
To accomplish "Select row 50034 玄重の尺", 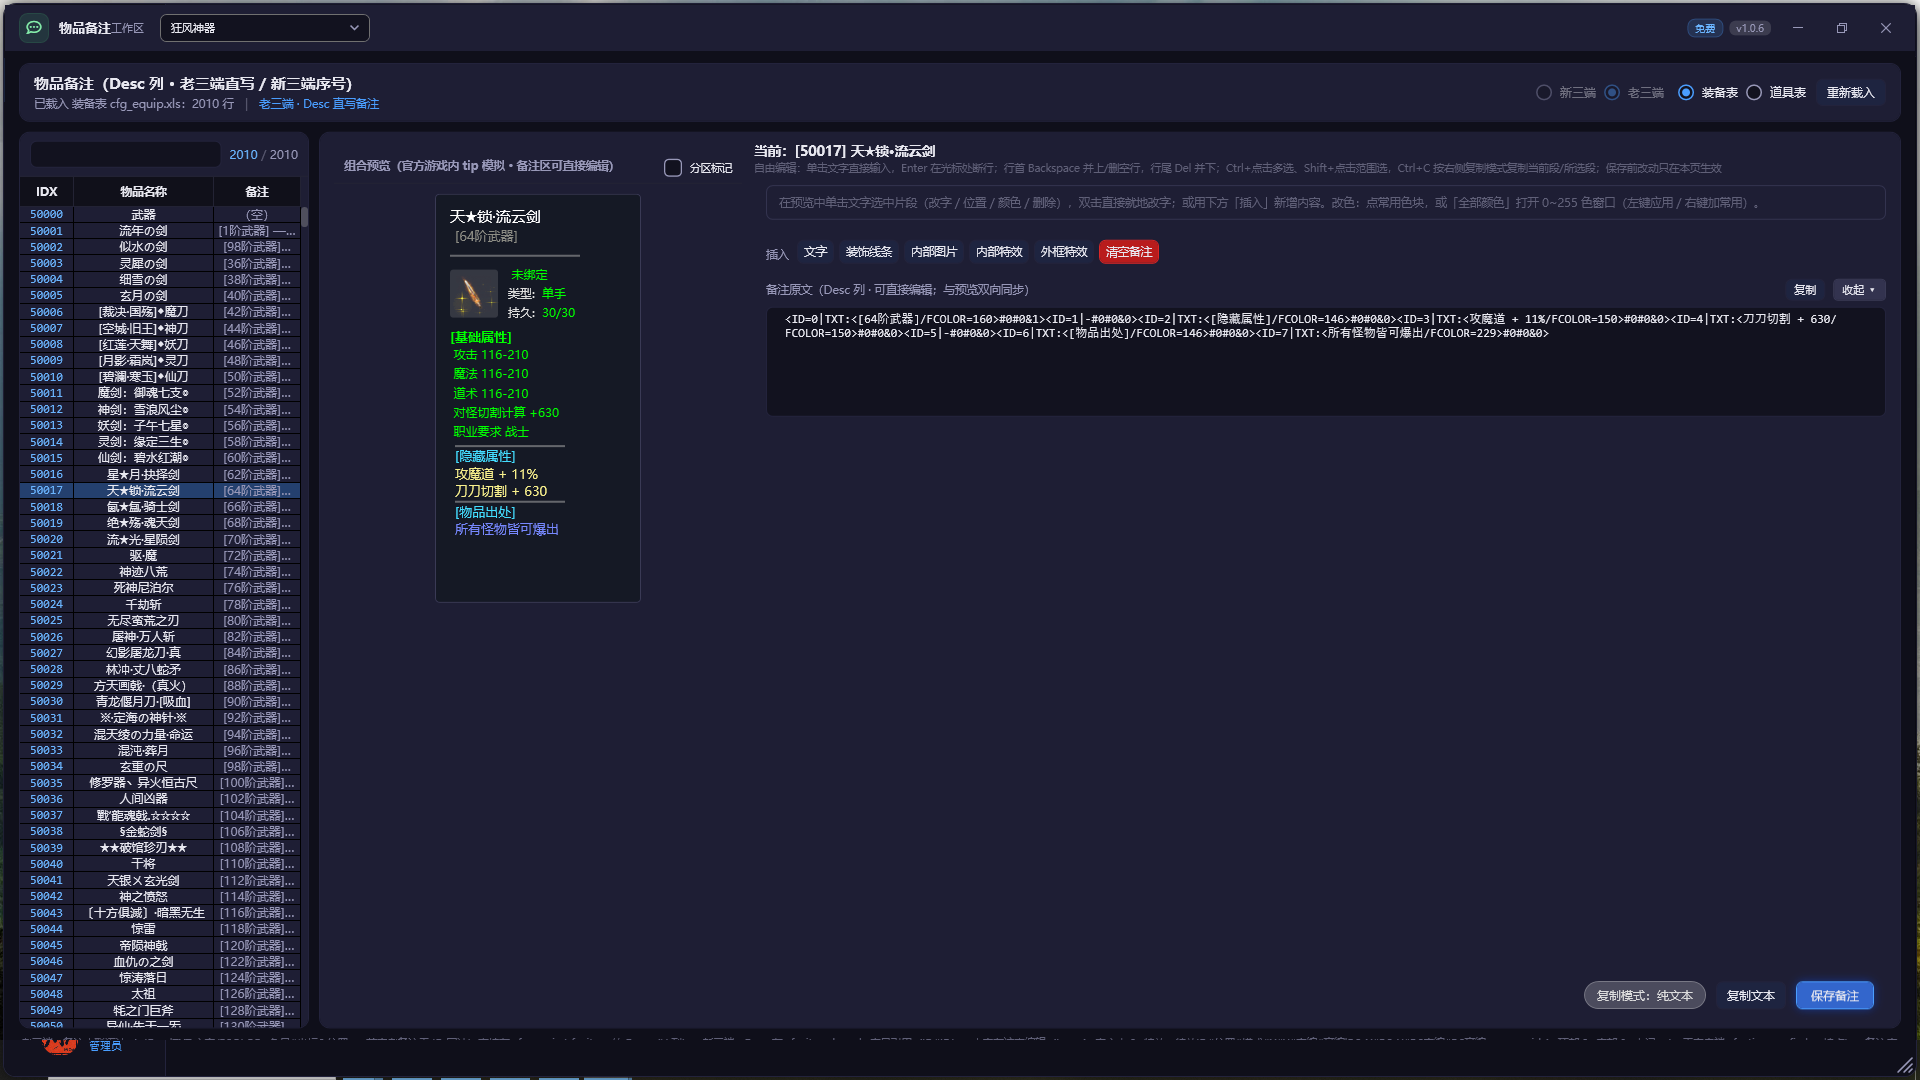I will 160,767.
